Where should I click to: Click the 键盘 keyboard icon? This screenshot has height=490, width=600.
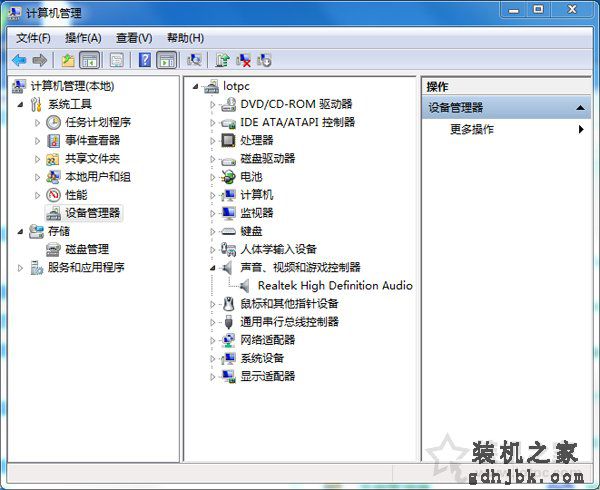228,231
